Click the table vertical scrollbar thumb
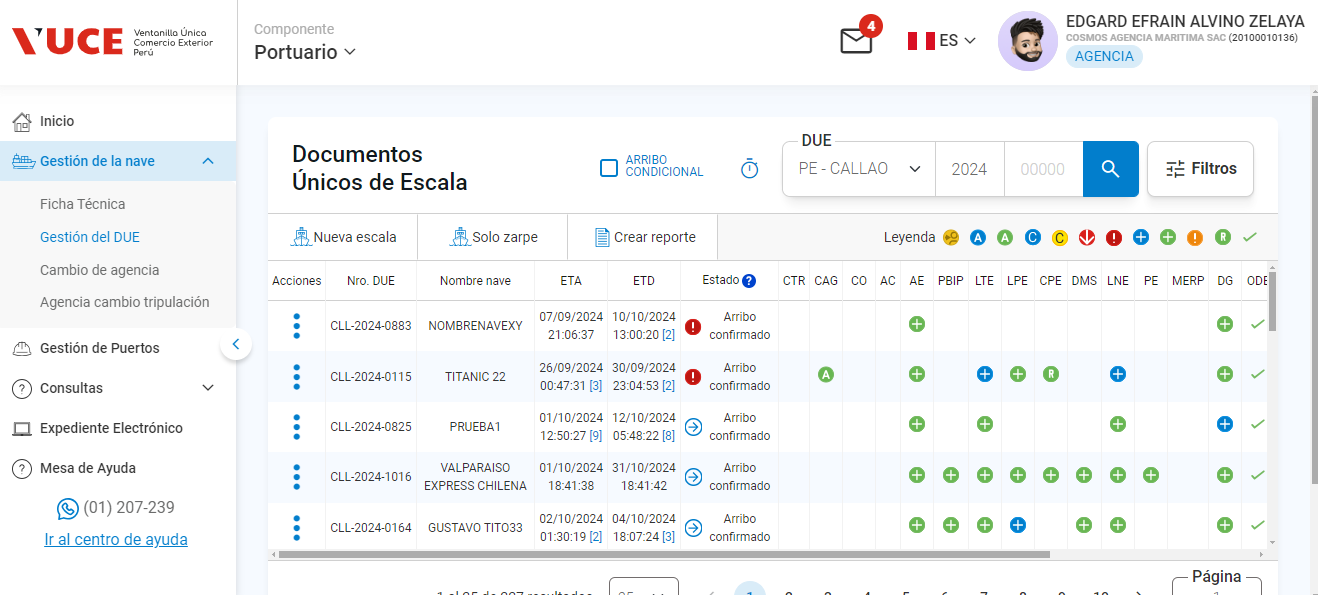Screen dimensions: 1318x595 (1272, 300)
